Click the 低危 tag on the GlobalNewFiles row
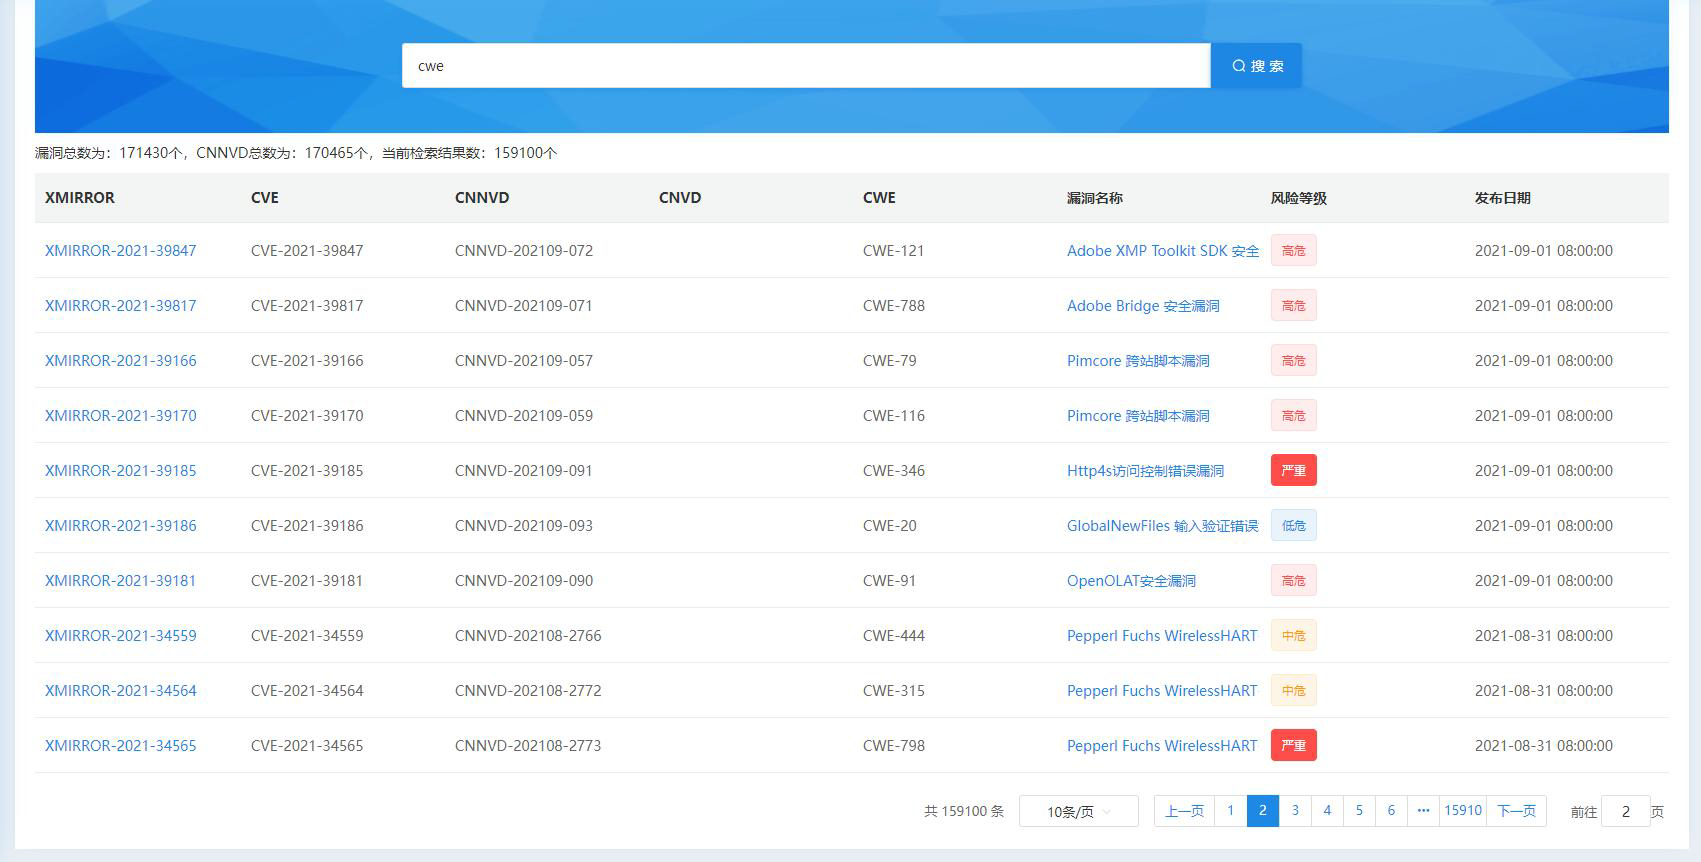This screenshot has height=862, width=1701. pos(1293,526)
